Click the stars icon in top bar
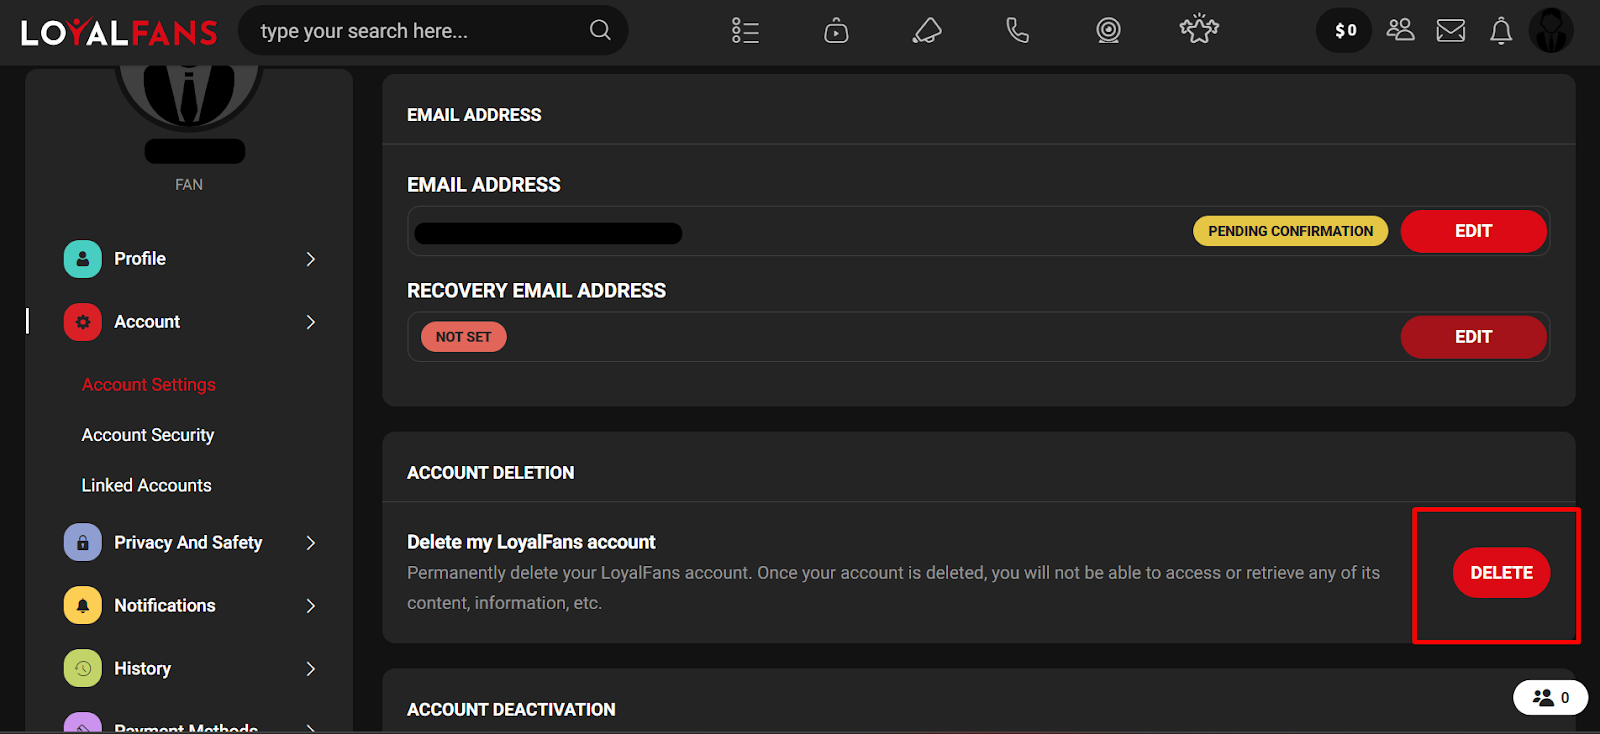This screenshot has width=1600, height=734. [1199, 30]
